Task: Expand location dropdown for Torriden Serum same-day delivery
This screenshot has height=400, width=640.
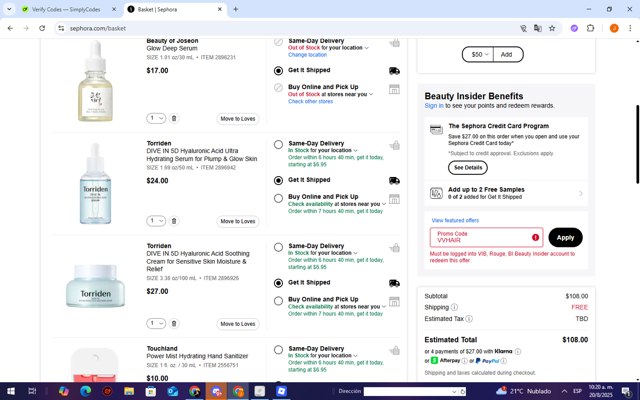Action: pyautogui.click(x=356, y=151)
